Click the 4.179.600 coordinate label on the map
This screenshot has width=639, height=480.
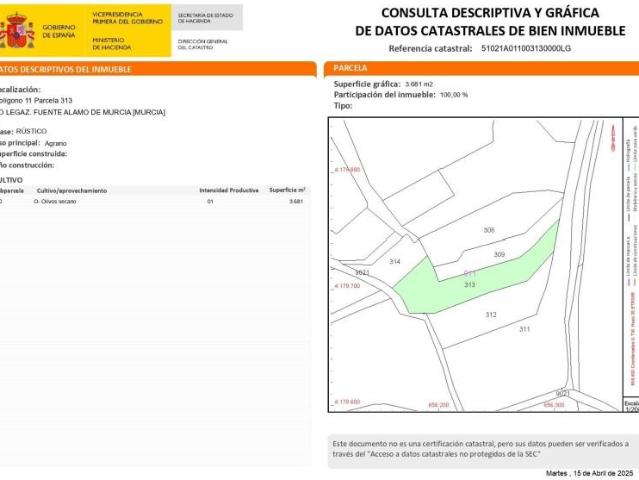click(347, 402)
